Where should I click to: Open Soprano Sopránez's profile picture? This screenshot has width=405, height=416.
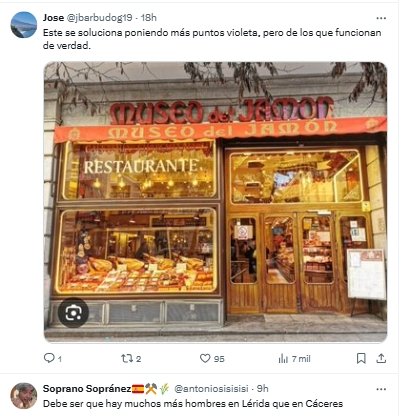point(24,396)
